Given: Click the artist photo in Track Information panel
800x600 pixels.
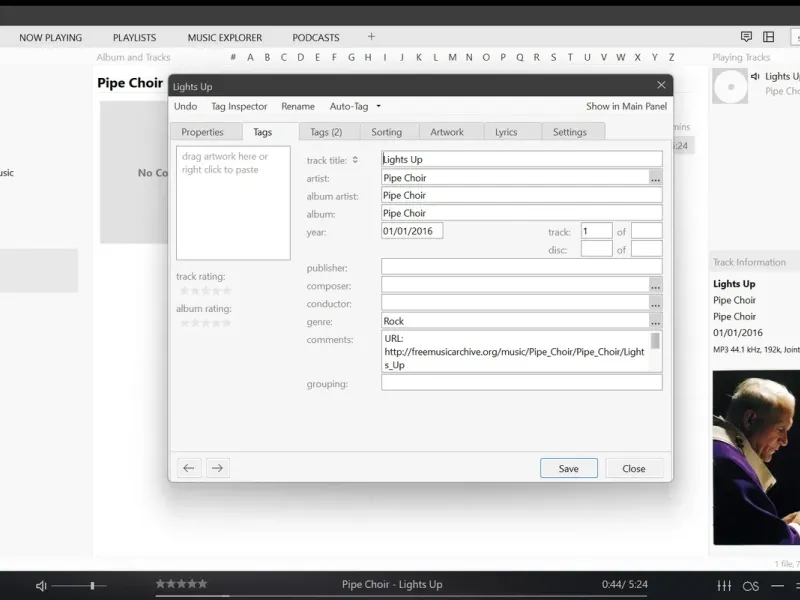Looking at the screenshot, I should click(756, 458).
